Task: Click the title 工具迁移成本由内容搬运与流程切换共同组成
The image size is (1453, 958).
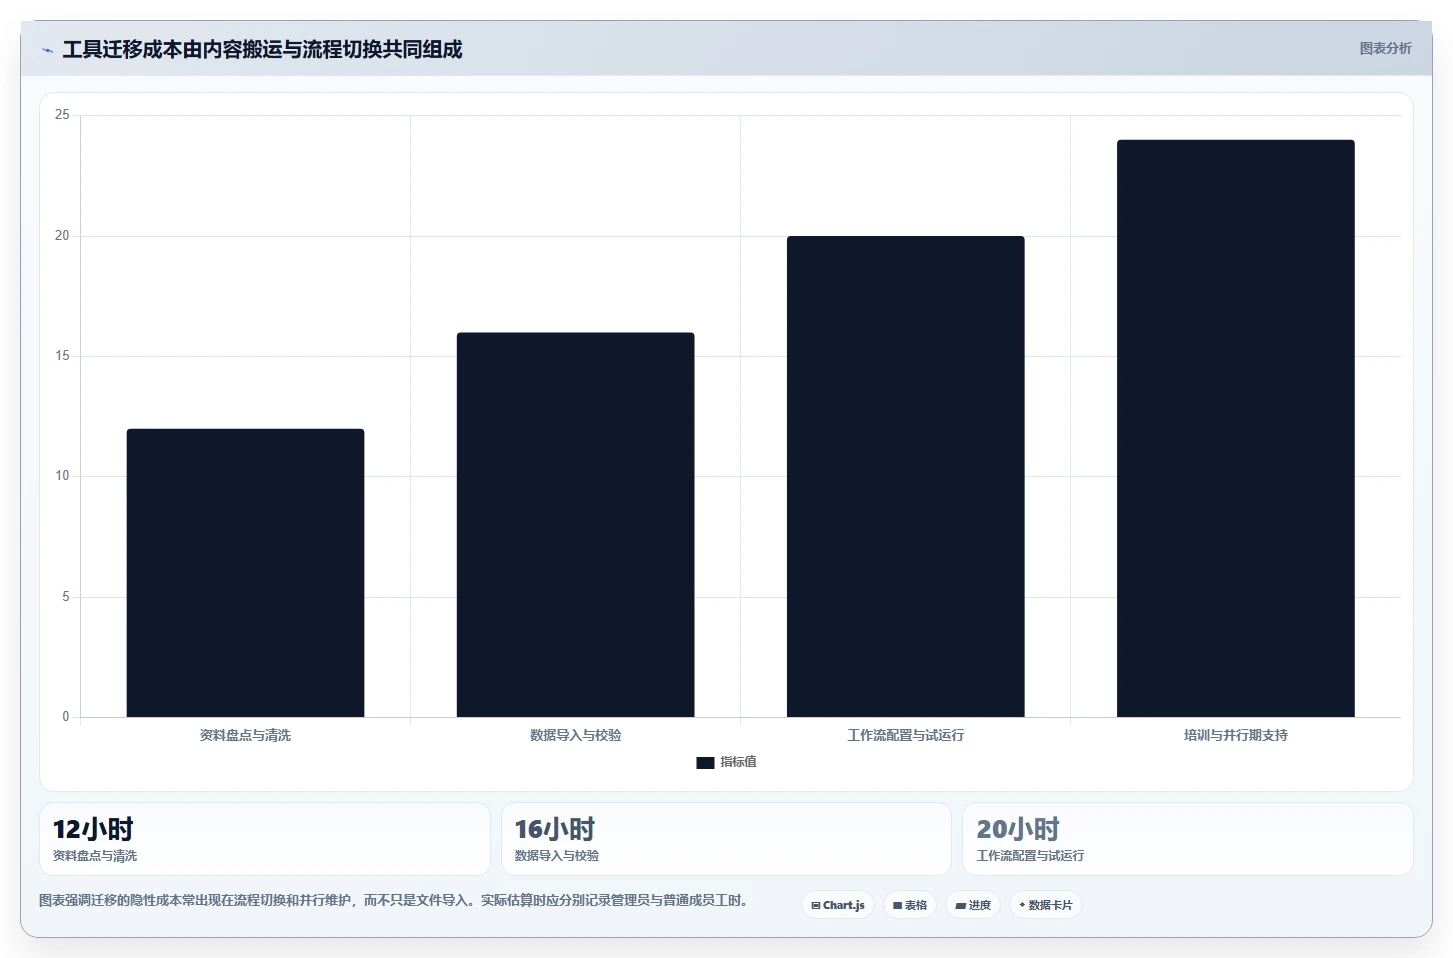Action: (262, 50)
